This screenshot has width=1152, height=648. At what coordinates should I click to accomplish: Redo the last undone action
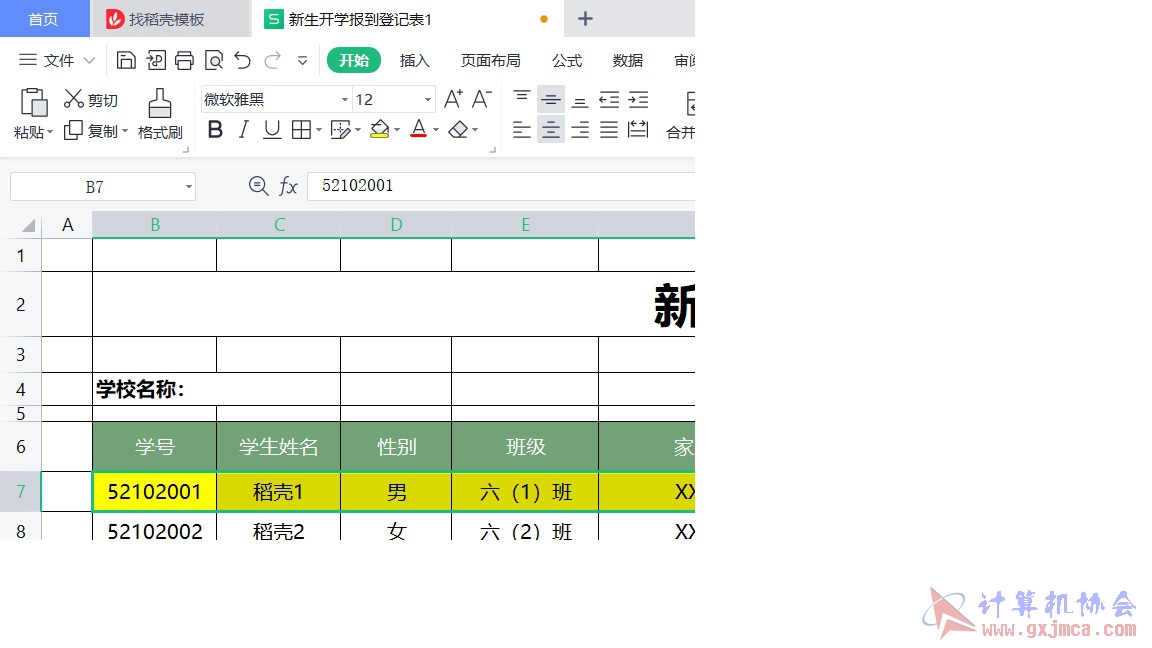pyautogui.click(x=273, y=60)
